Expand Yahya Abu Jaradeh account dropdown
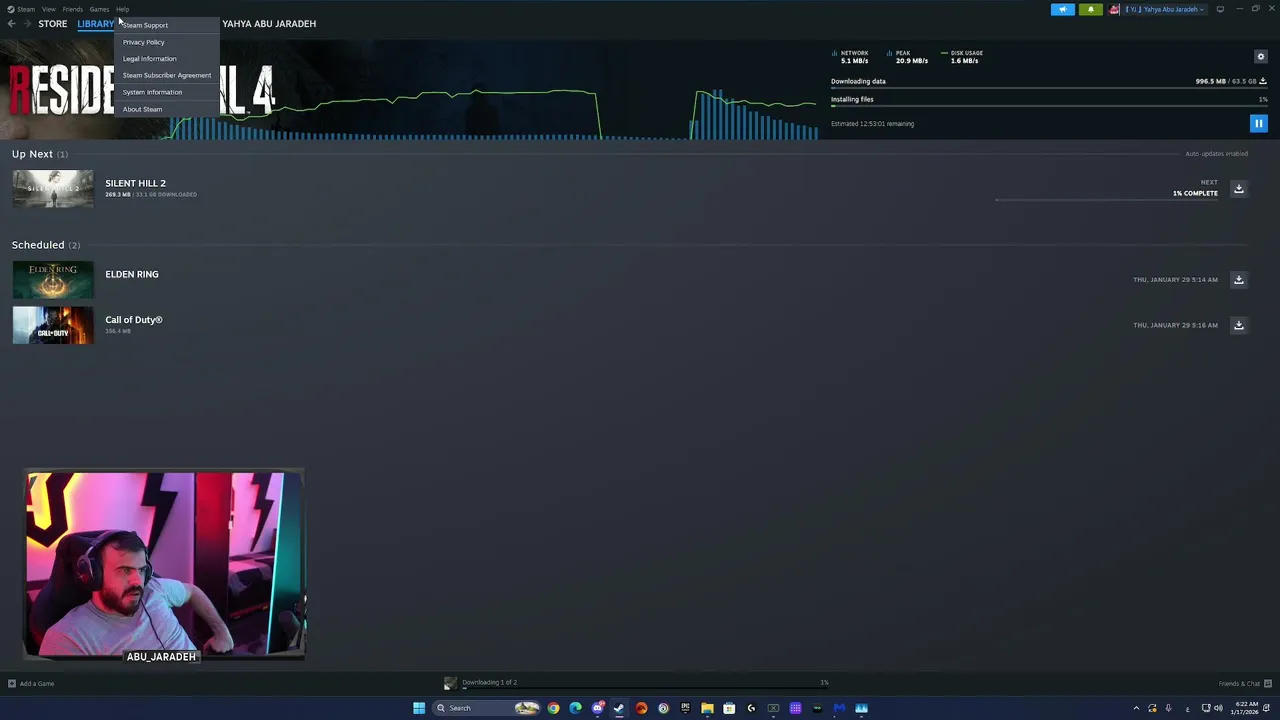Screen dimensions: 1280x720 [1166, 9]
